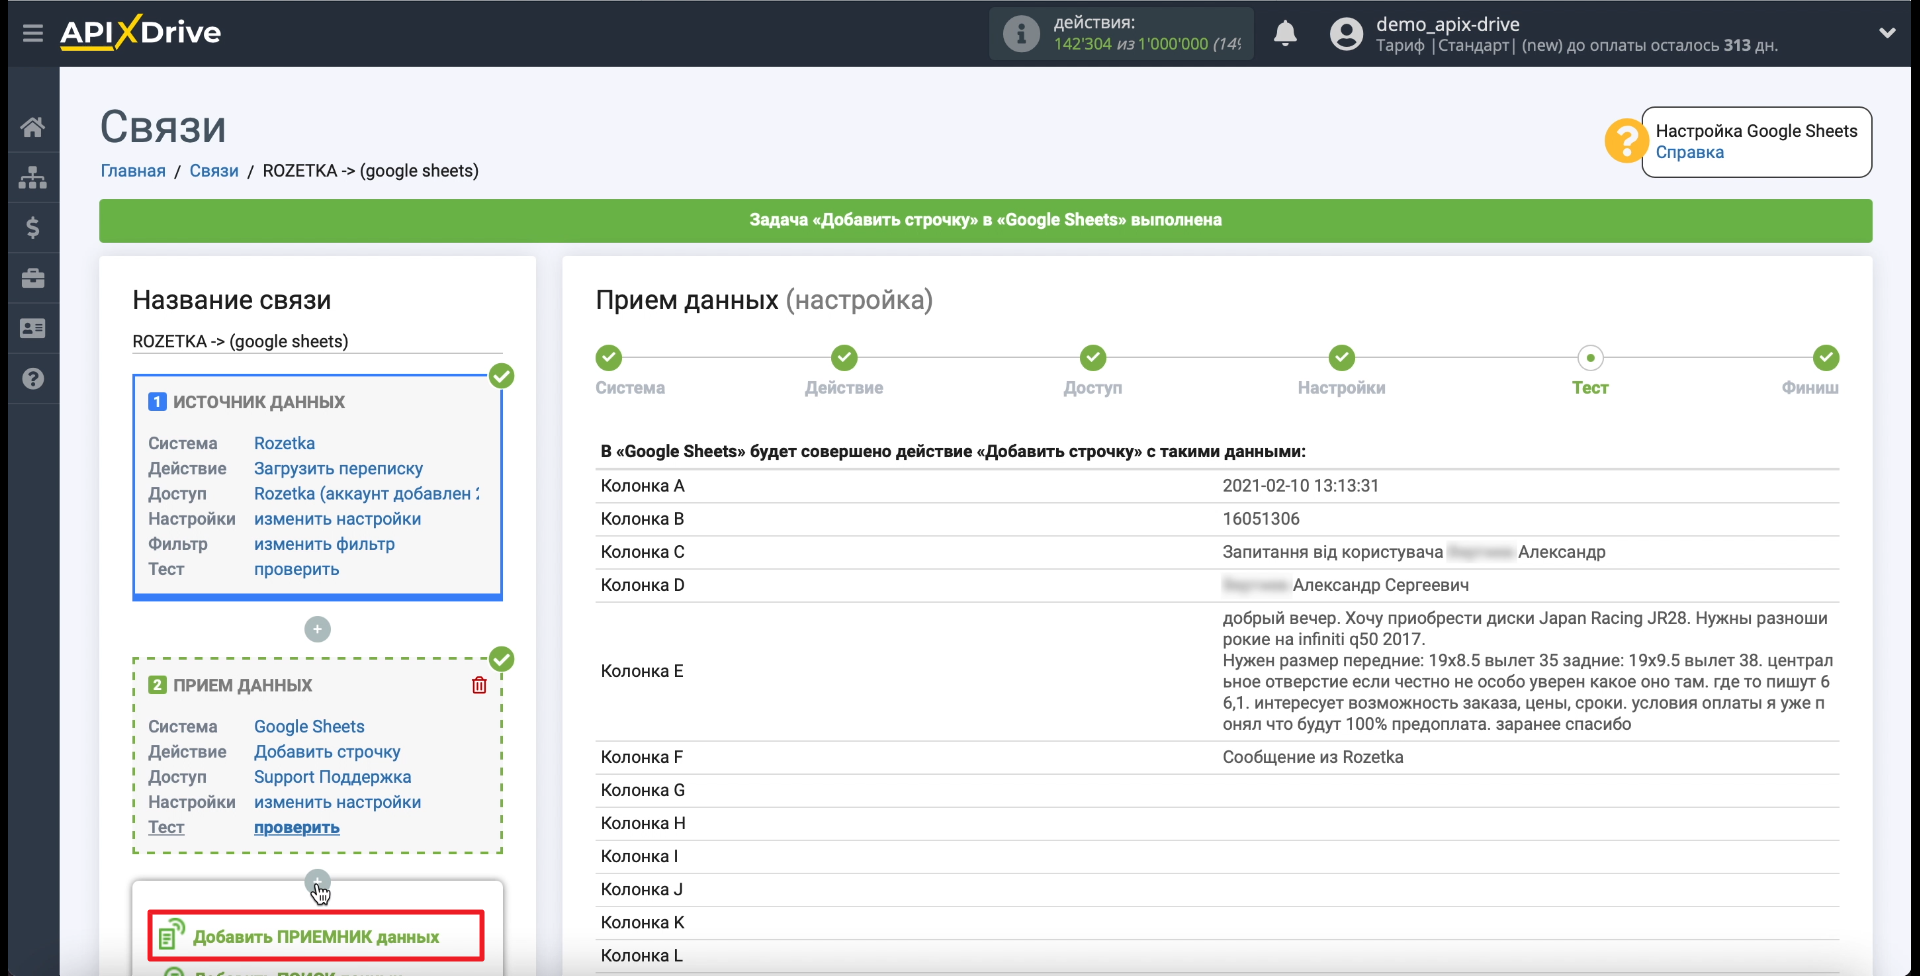Click the Колонка E message text
The width and height of the screenshot is (1920, 976).
[1529, 671]
